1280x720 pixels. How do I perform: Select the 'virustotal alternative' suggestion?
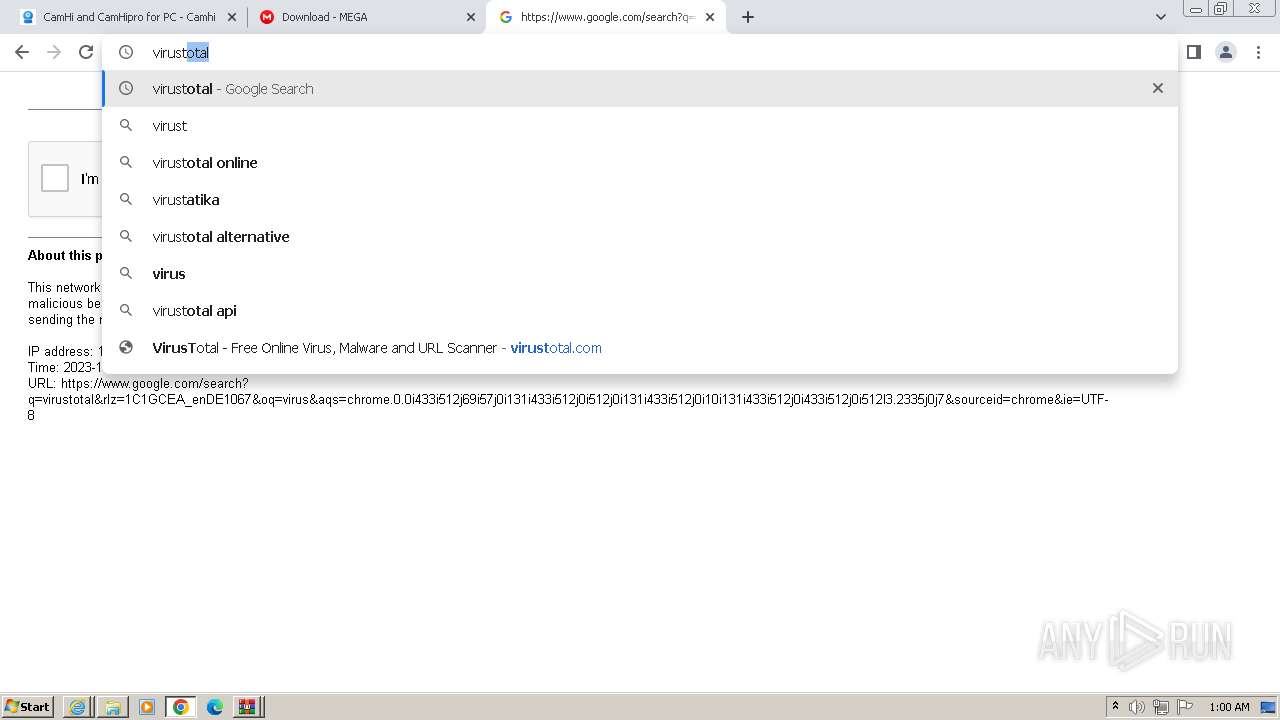pos(640,237)
